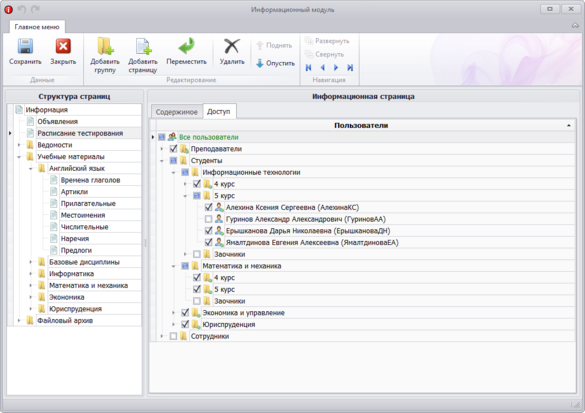
Task: Open the Главное меню ribbon tab
Action: pyautogui.click(x=37, y=27)
